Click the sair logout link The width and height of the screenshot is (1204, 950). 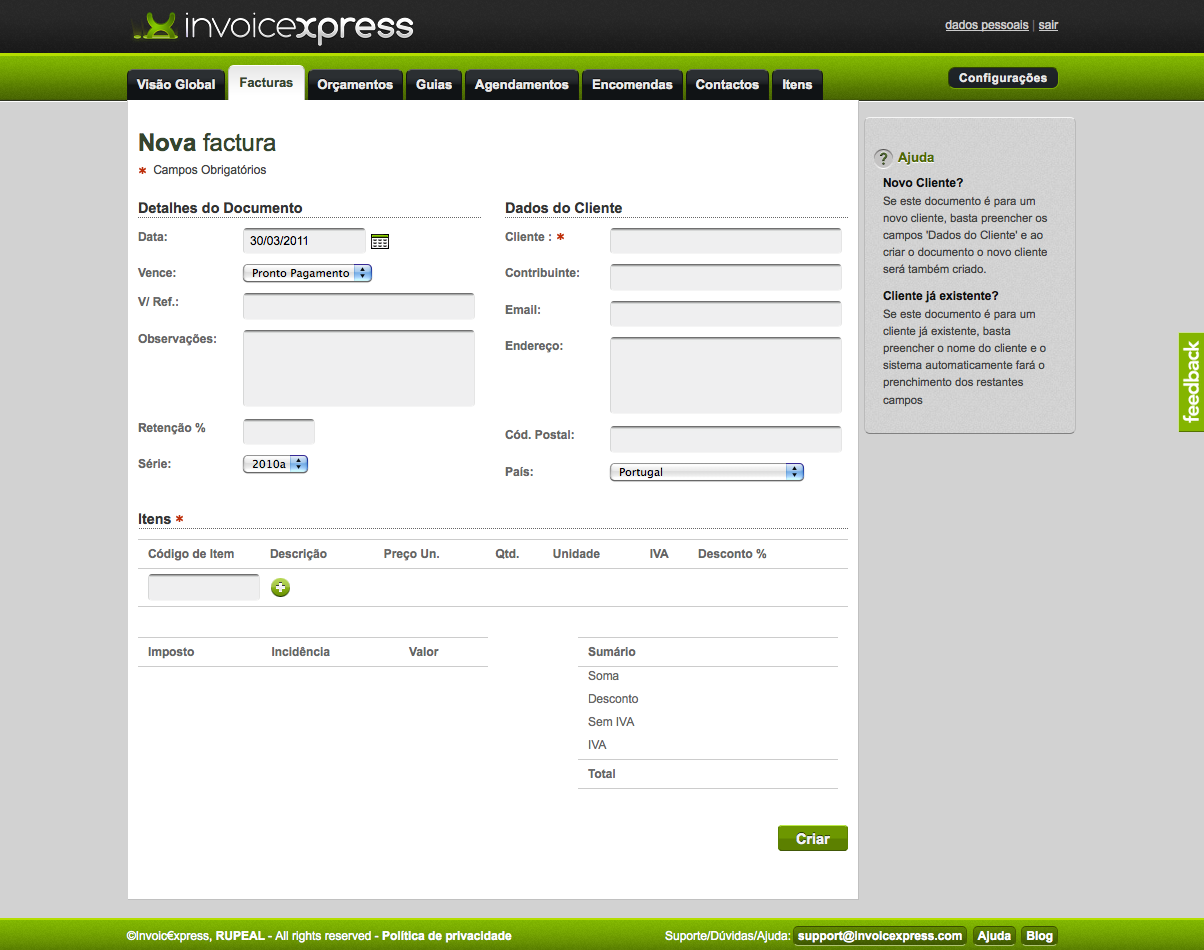(1048, 25)
